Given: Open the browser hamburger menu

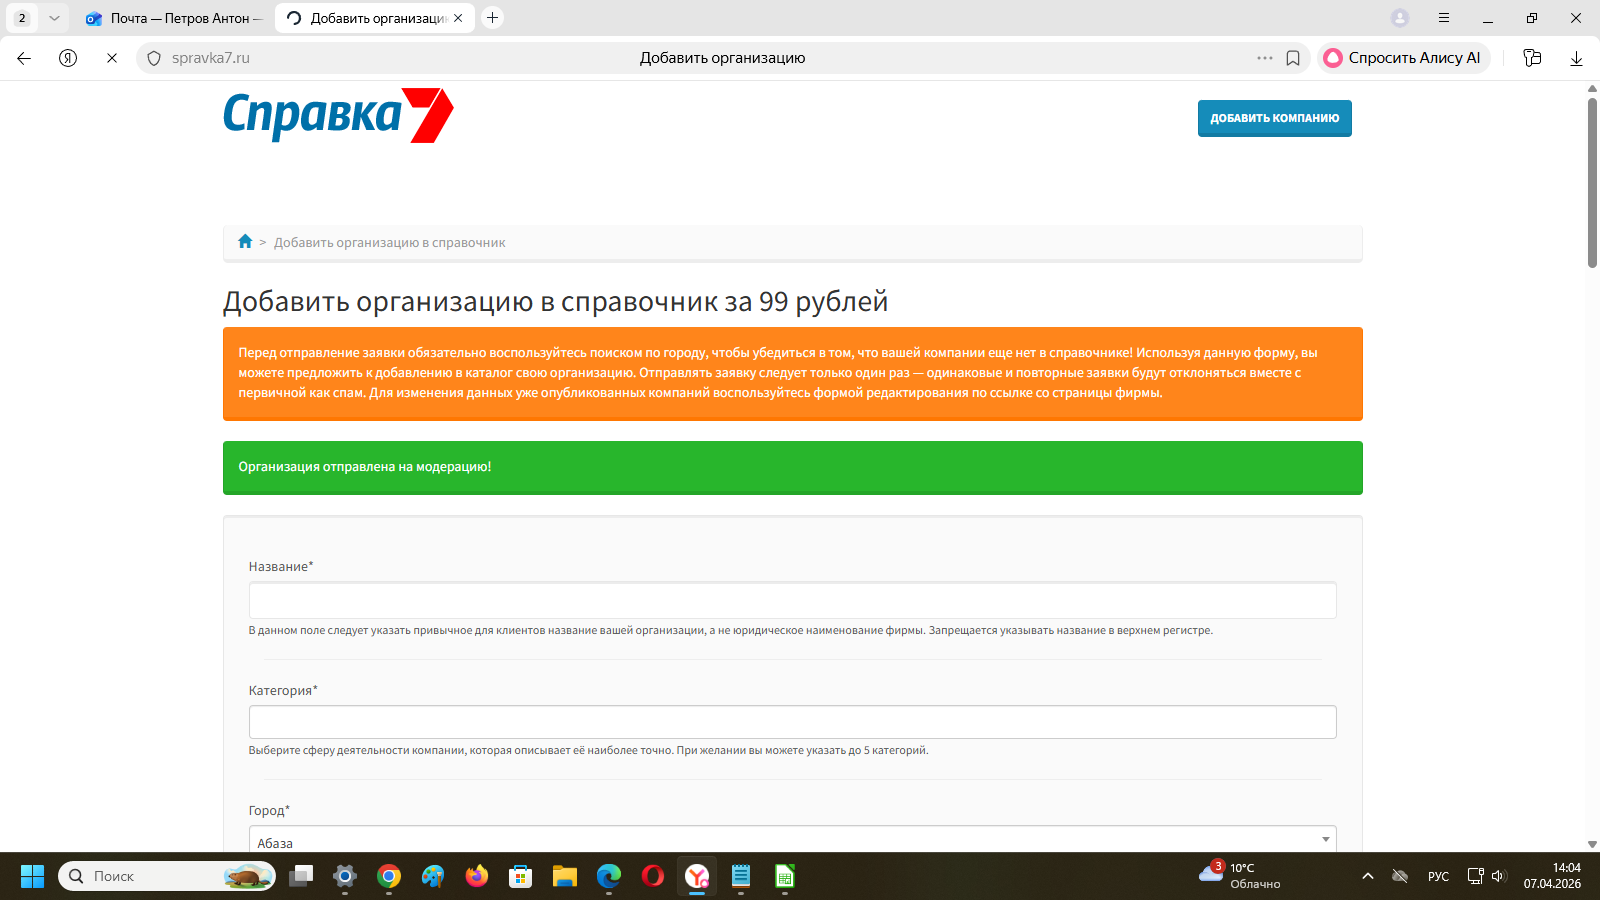Looking at the screenshot, I should 1444,18.
